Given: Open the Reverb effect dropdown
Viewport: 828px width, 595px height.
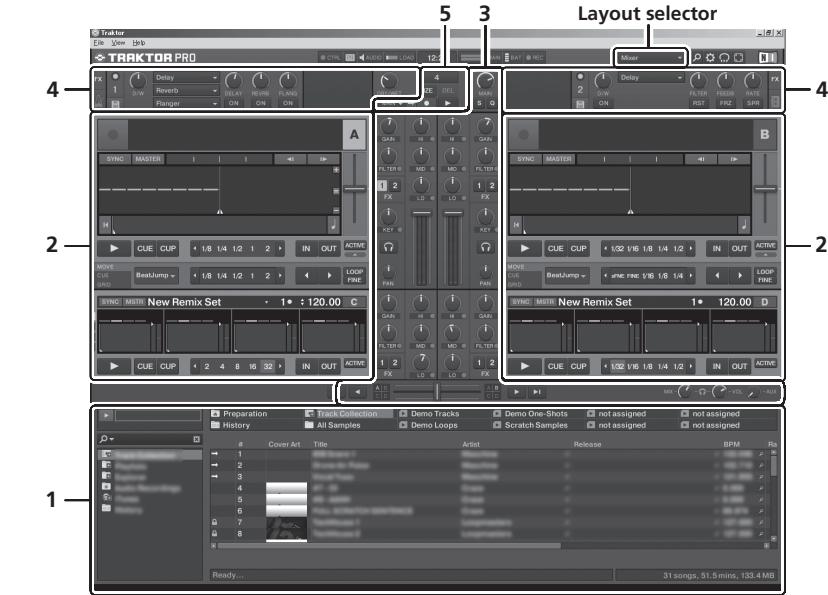Looking at the screenshot, I should click(186, 91).
